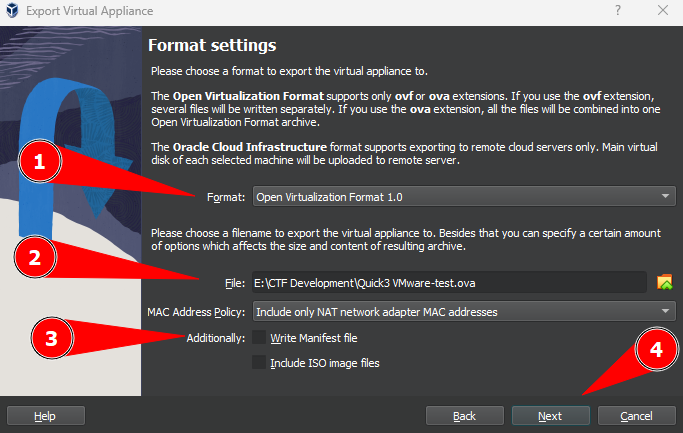Click the red circle numbered 3
The width and height of the screenshot is (683, 433).
[x=54, y=336]
